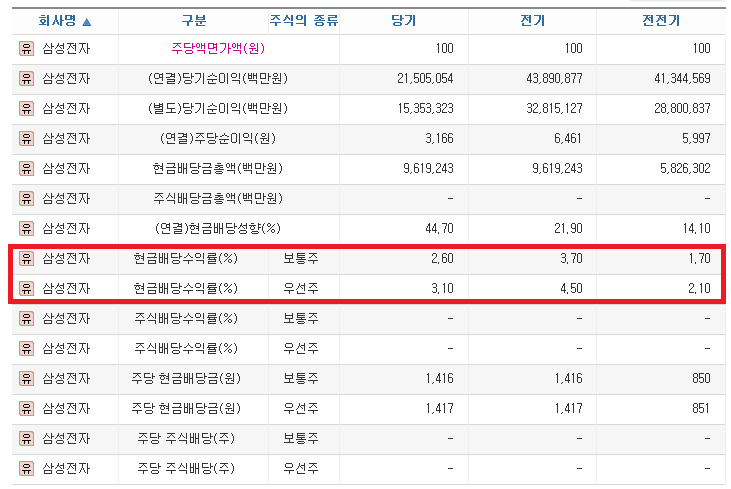This screenshot has width=731, height=489.
Task: Select value 4.50 for 우선주 현금배당수익률
Action: coord(571,289)
